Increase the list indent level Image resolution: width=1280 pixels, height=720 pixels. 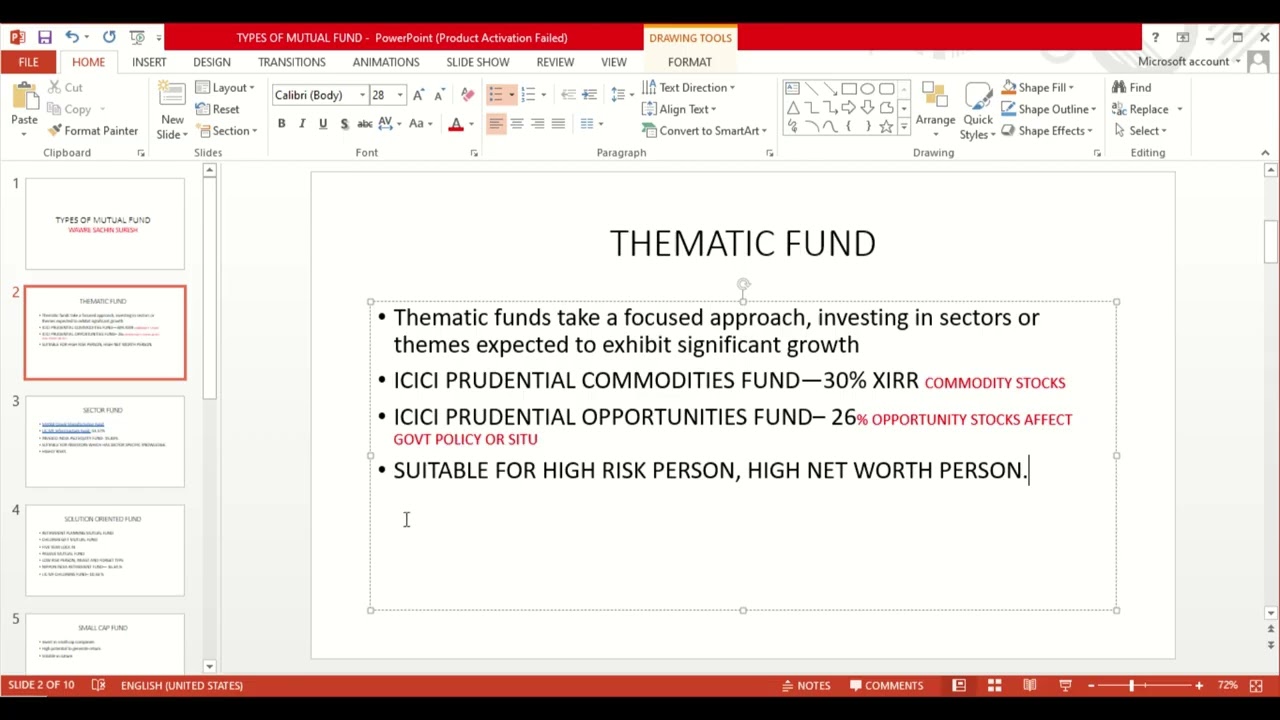[590, 95]
